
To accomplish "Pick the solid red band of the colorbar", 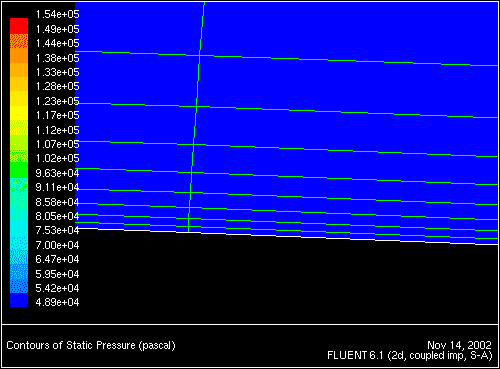I will coord(19,26).
